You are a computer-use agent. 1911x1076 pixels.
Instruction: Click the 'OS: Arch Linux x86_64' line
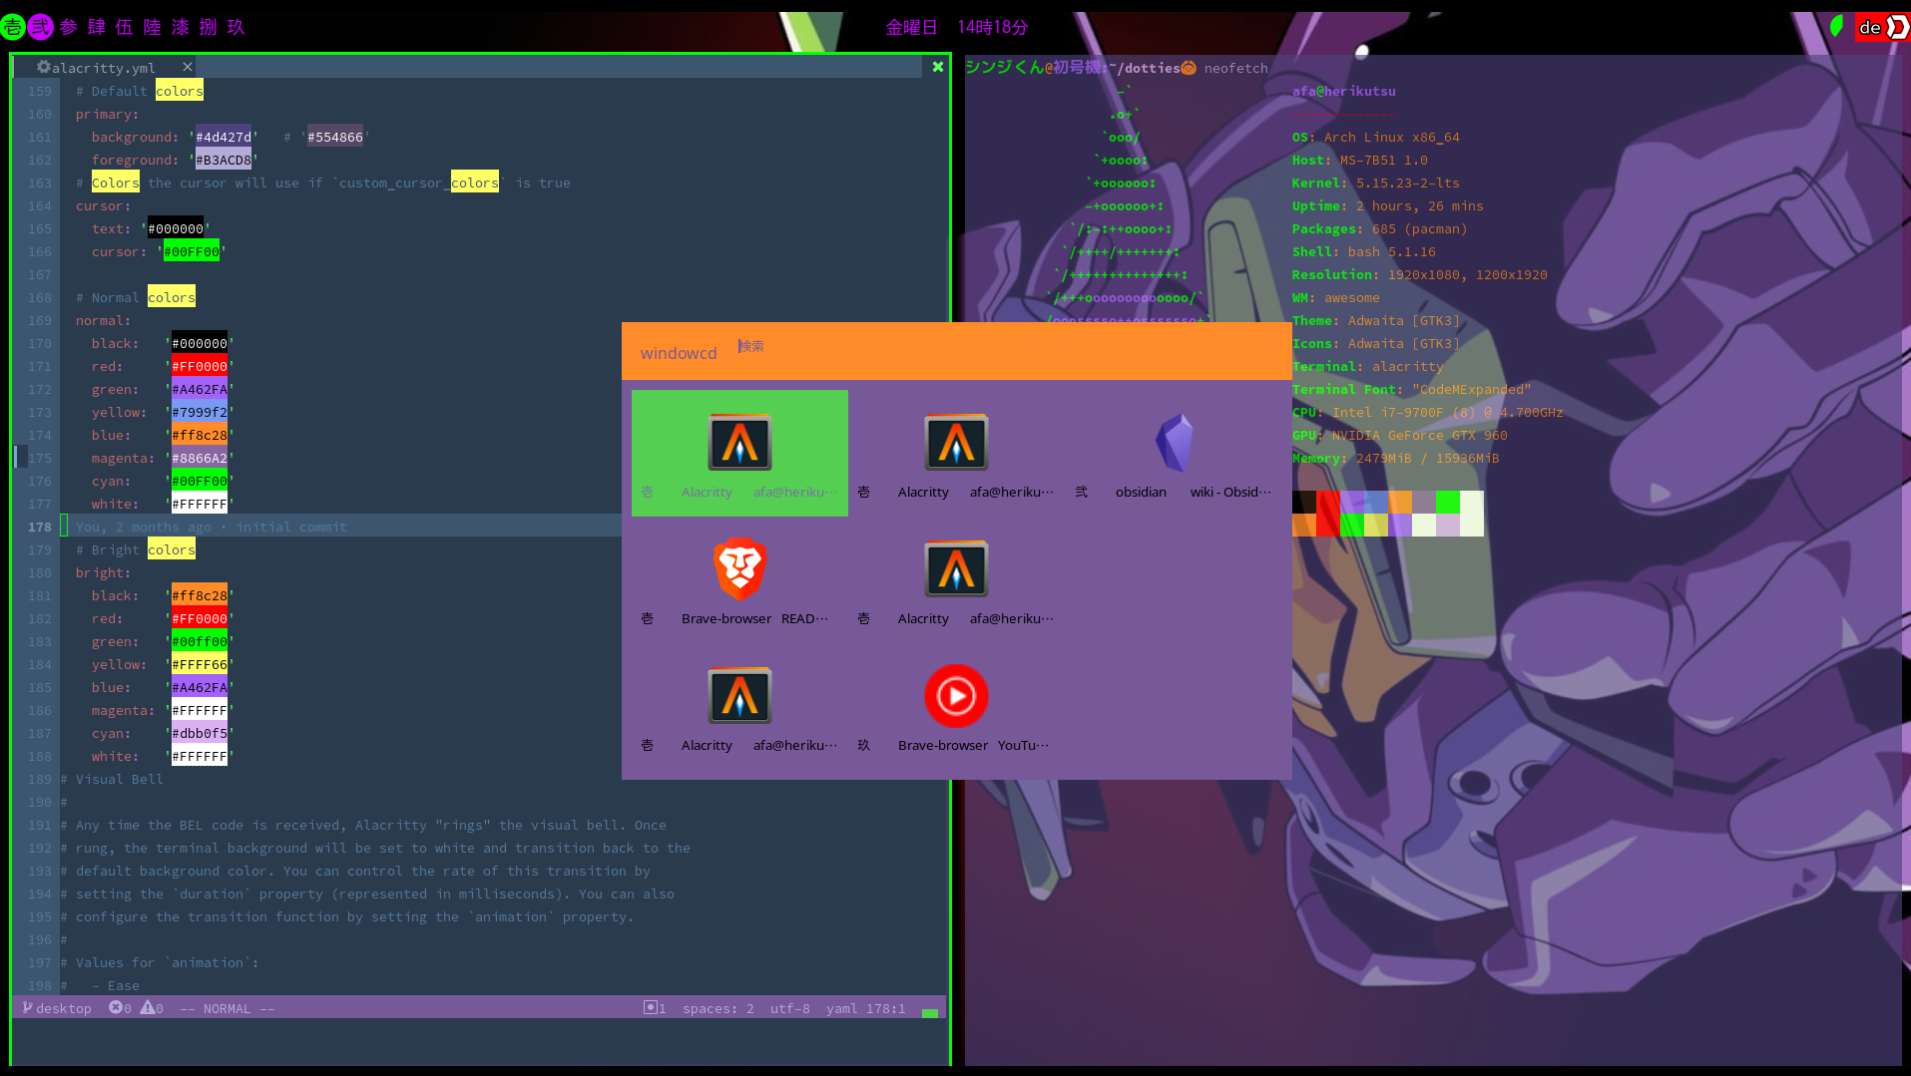(x=1375, y=137)
